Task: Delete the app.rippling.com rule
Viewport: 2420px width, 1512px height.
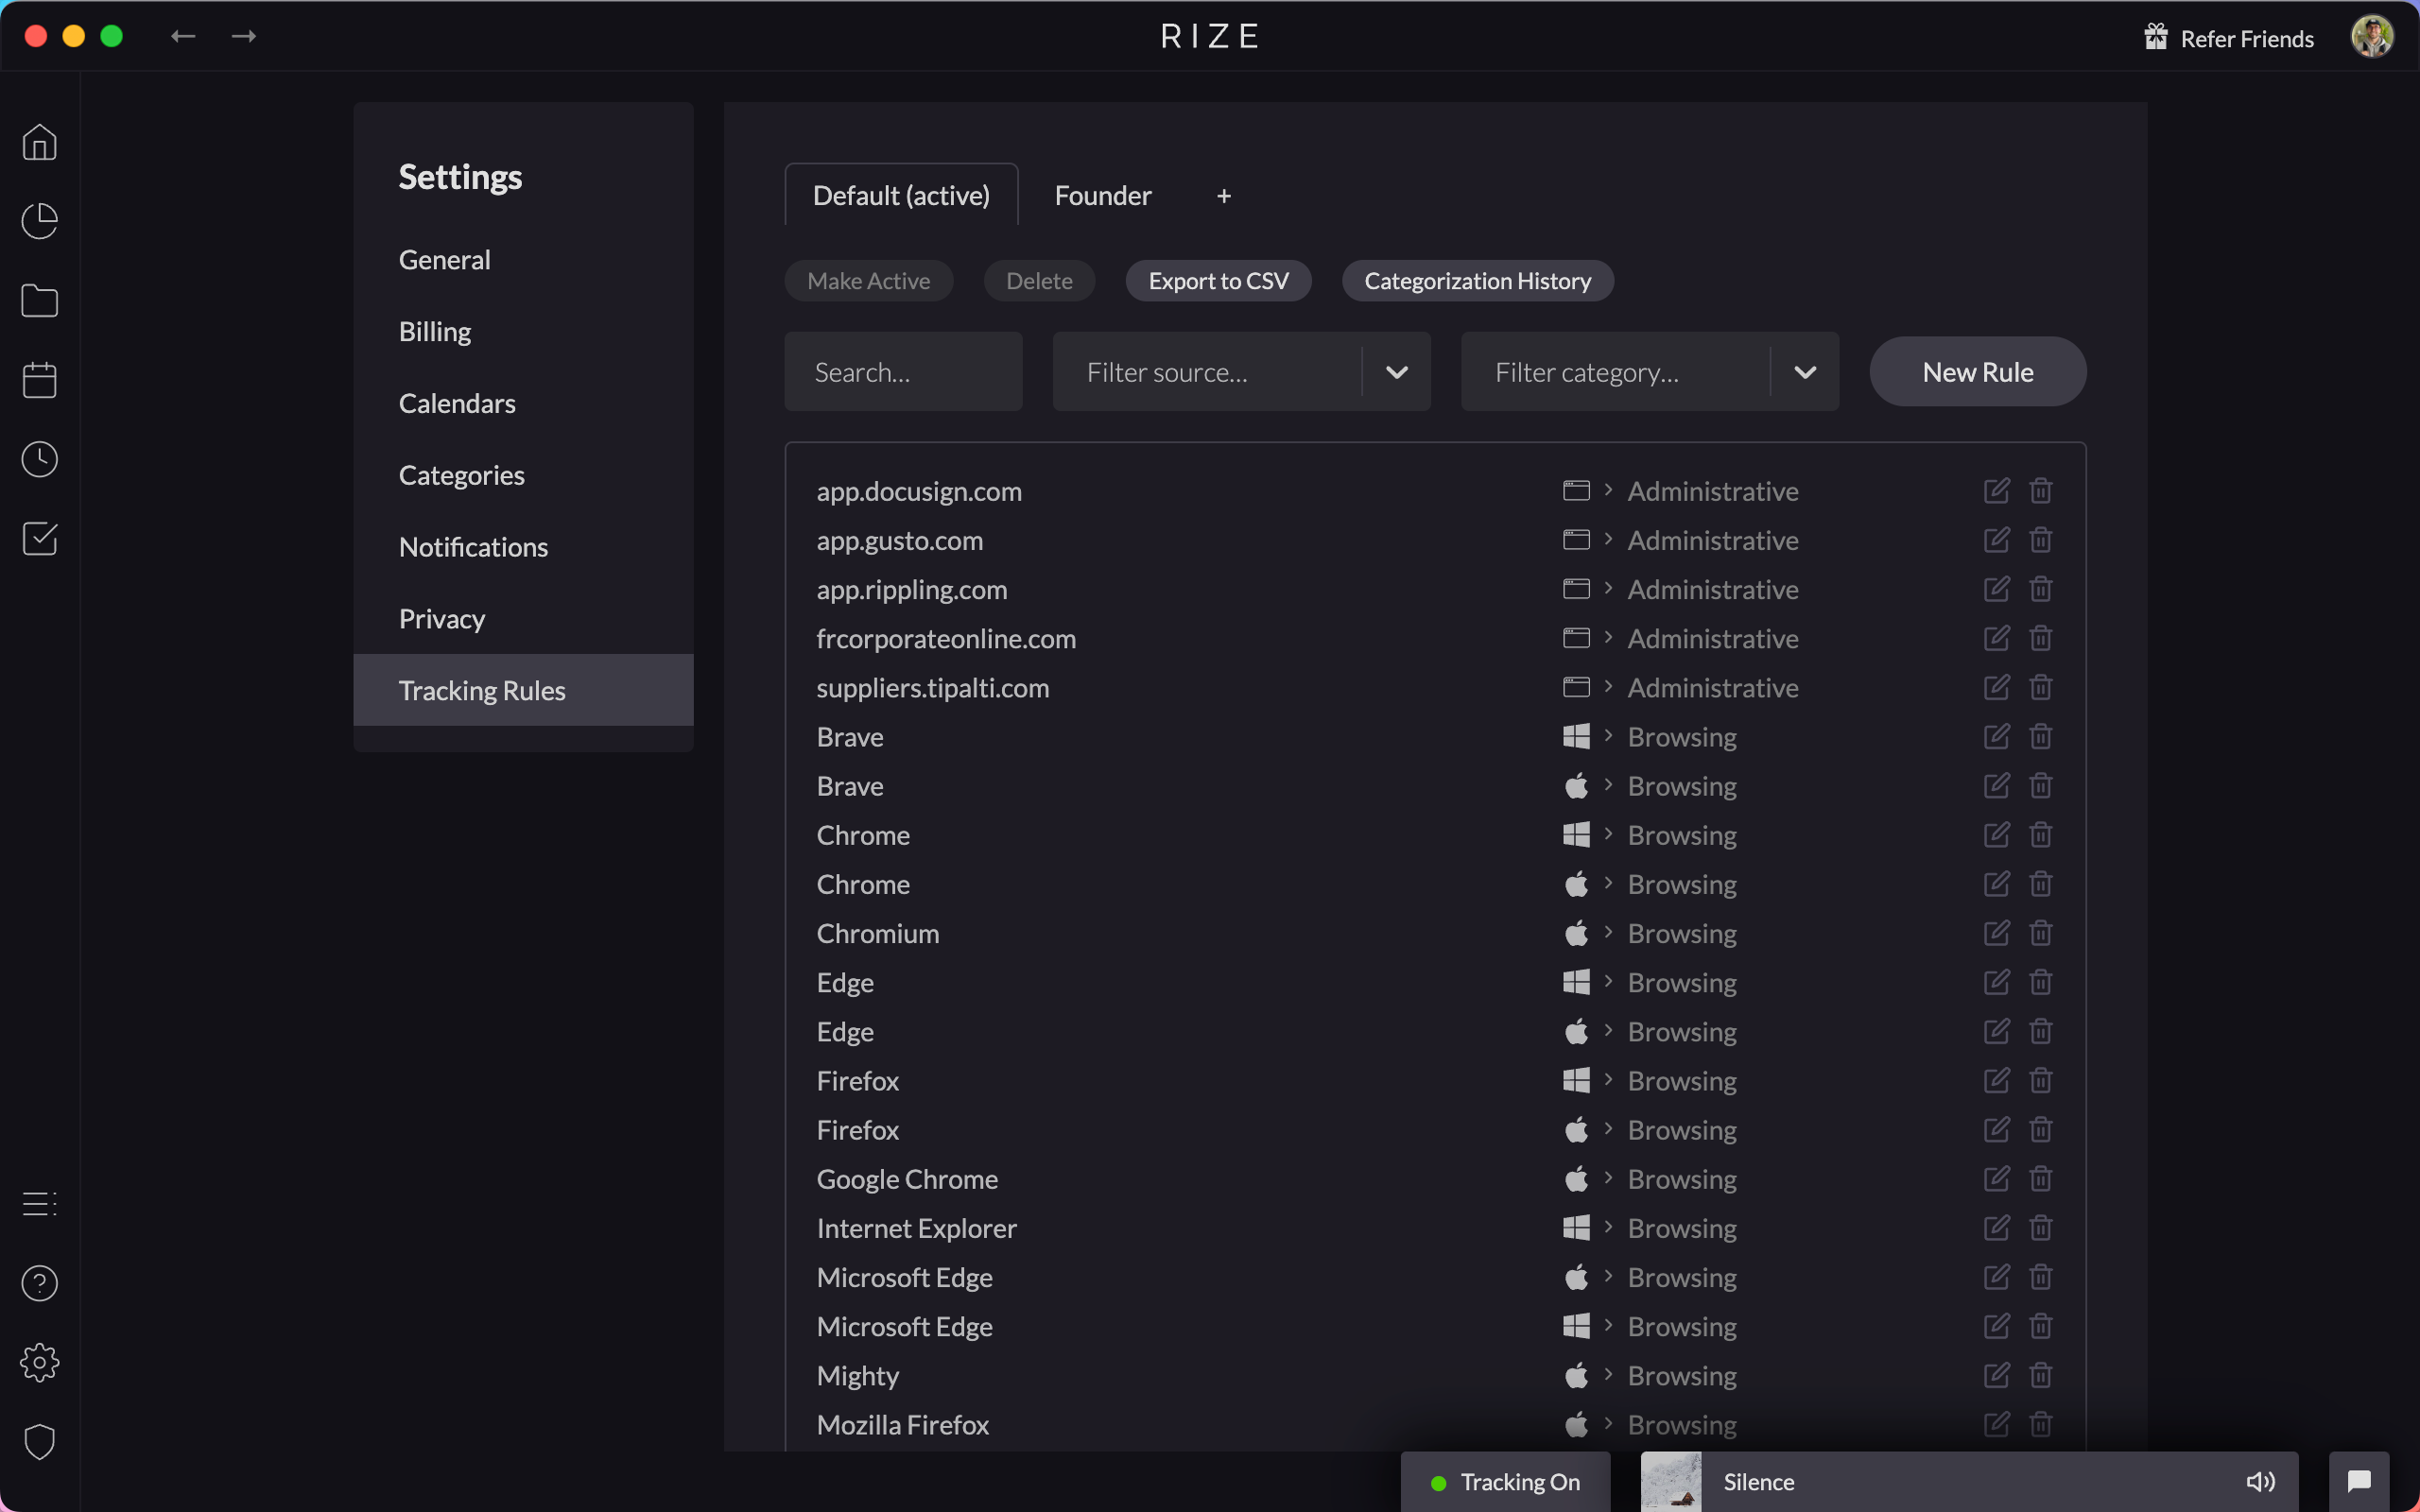Action: pos(2041,589)
